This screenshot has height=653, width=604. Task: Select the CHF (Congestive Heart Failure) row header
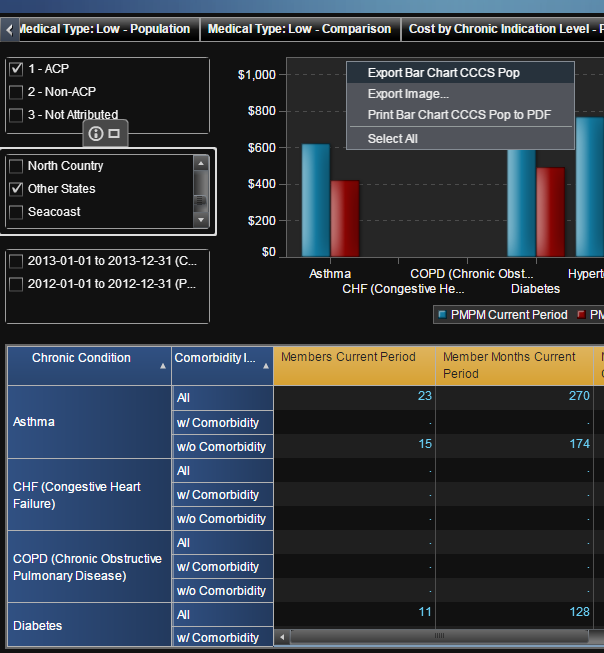pyautogui.click(x=89, y=495)
